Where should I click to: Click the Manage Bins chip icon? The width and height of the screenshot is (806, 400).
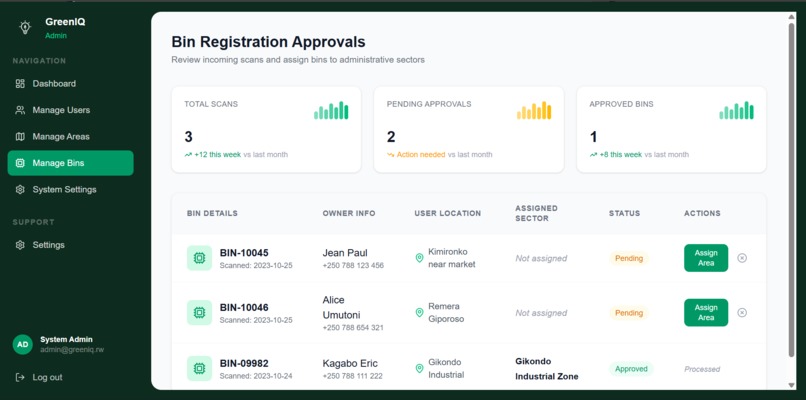[20, 163]
